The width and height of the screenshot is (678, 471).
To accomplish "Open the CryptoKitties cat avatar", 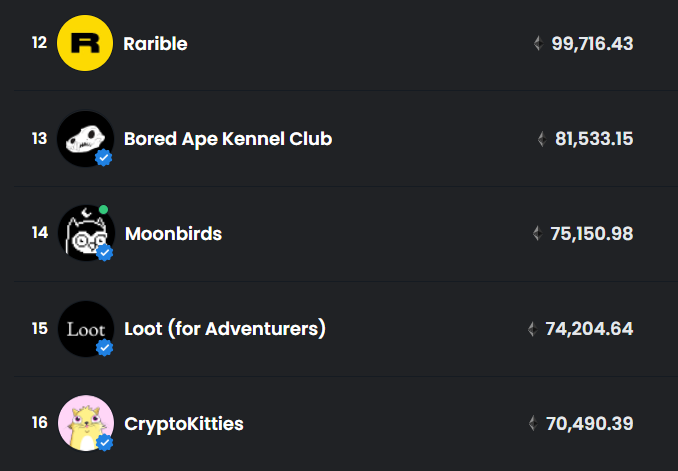I will click(85, 423).
